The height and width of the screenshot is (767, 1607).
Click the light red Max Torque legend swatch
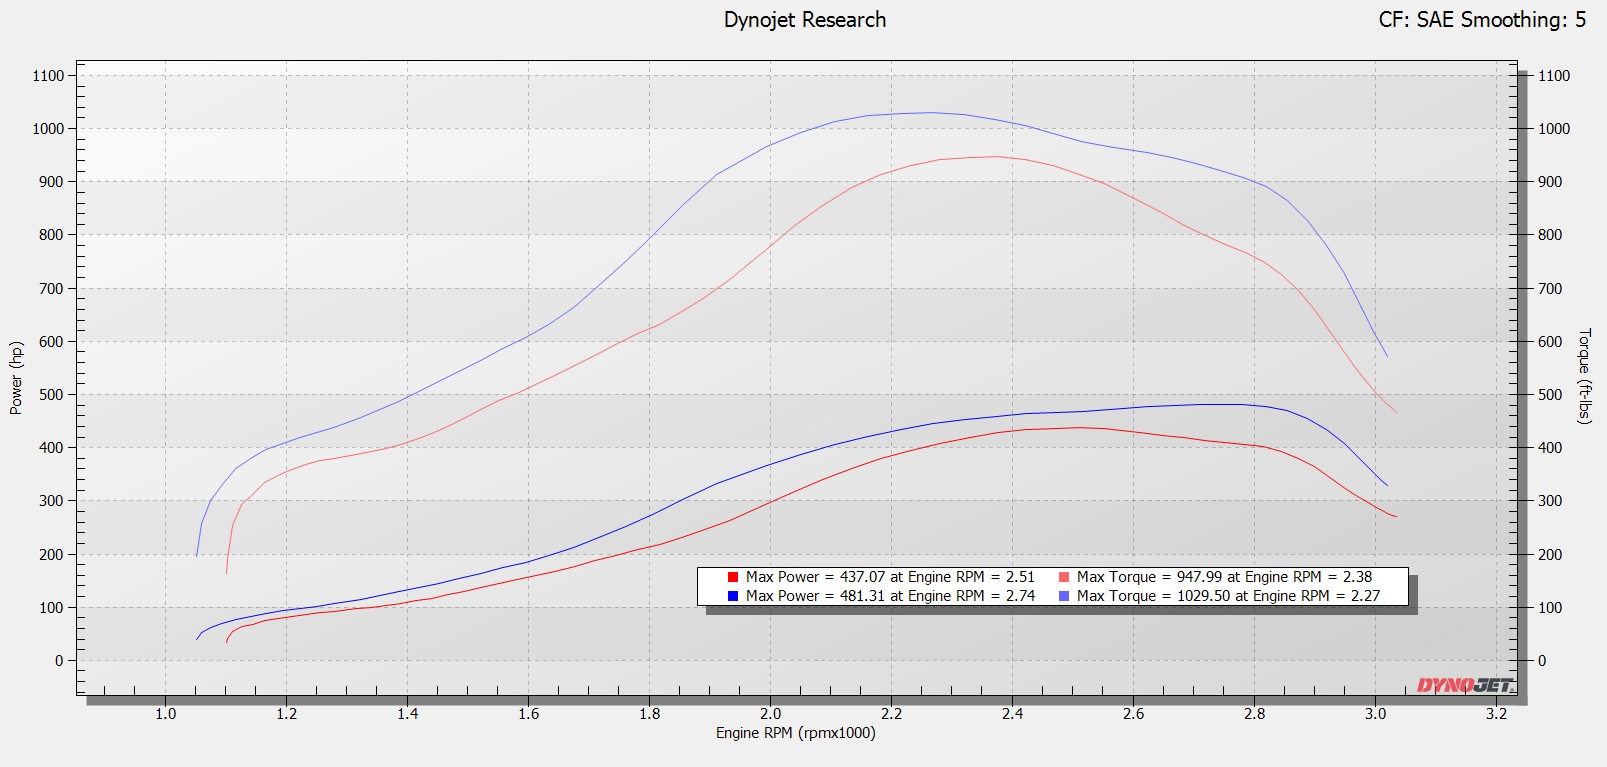(1064, 577)
